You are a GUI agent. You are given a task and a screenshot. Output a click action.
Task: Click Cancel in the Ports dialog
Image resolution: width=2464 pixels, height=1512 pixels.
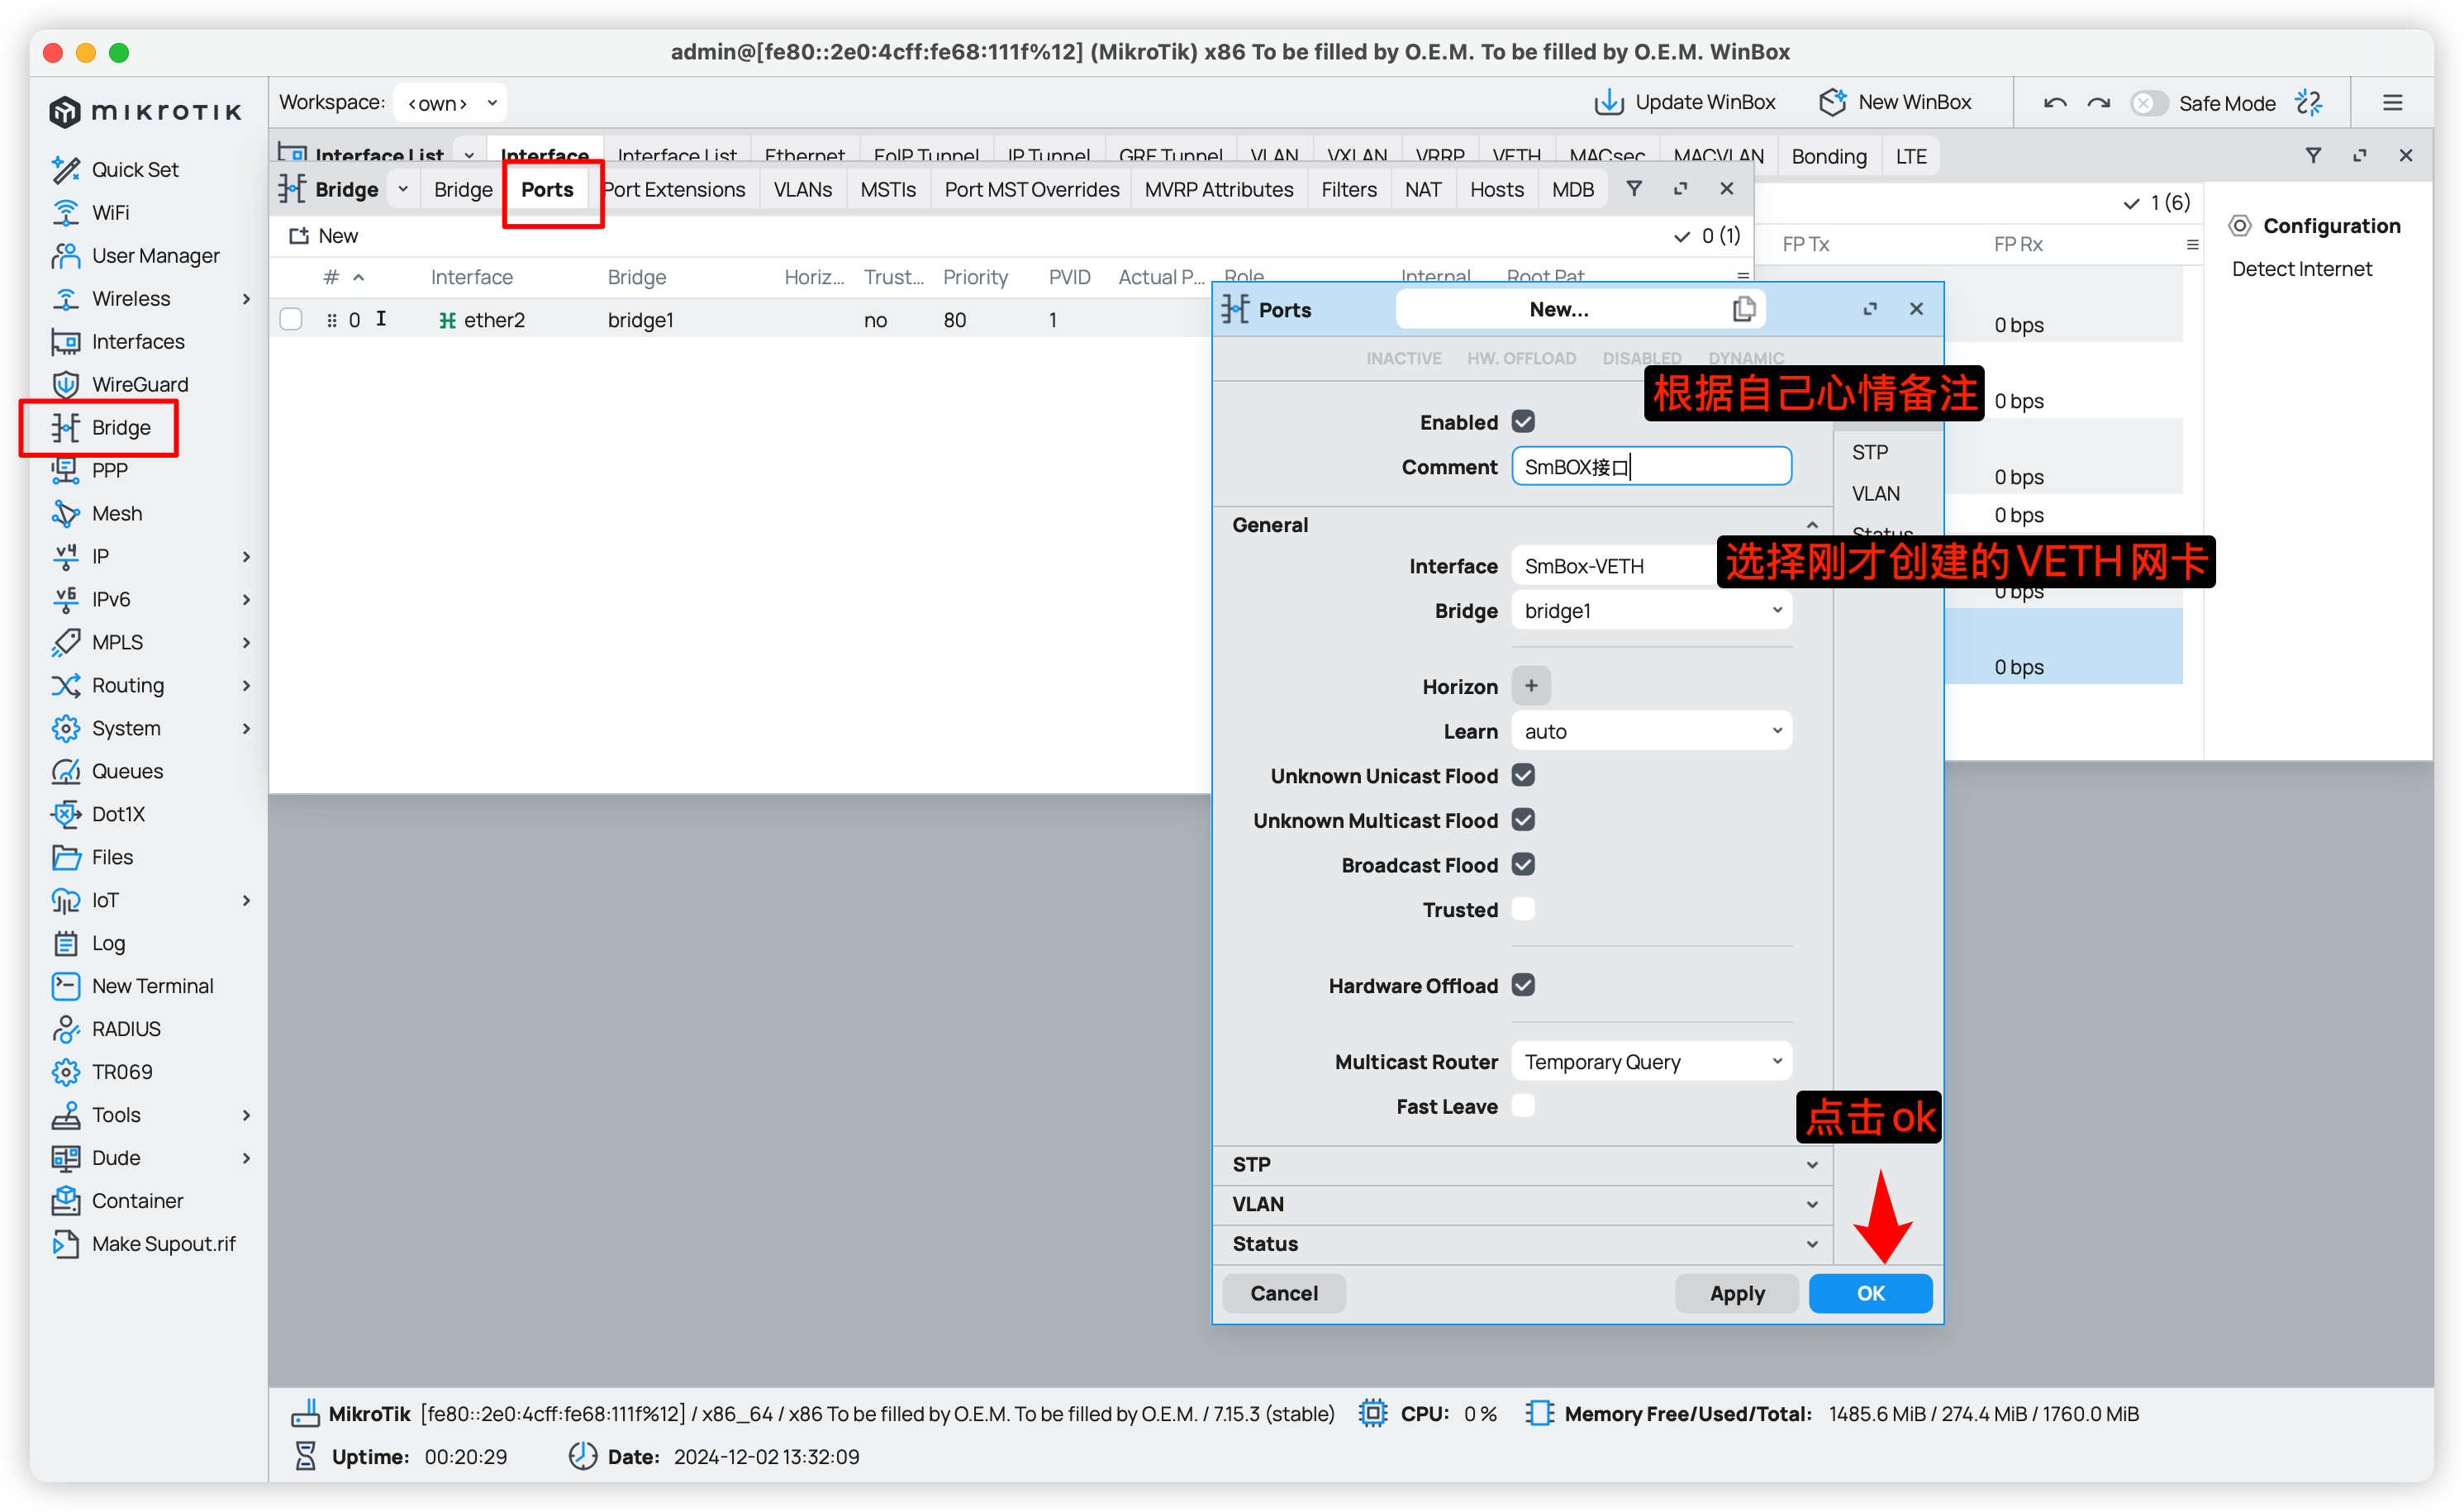[1284, 1293]
